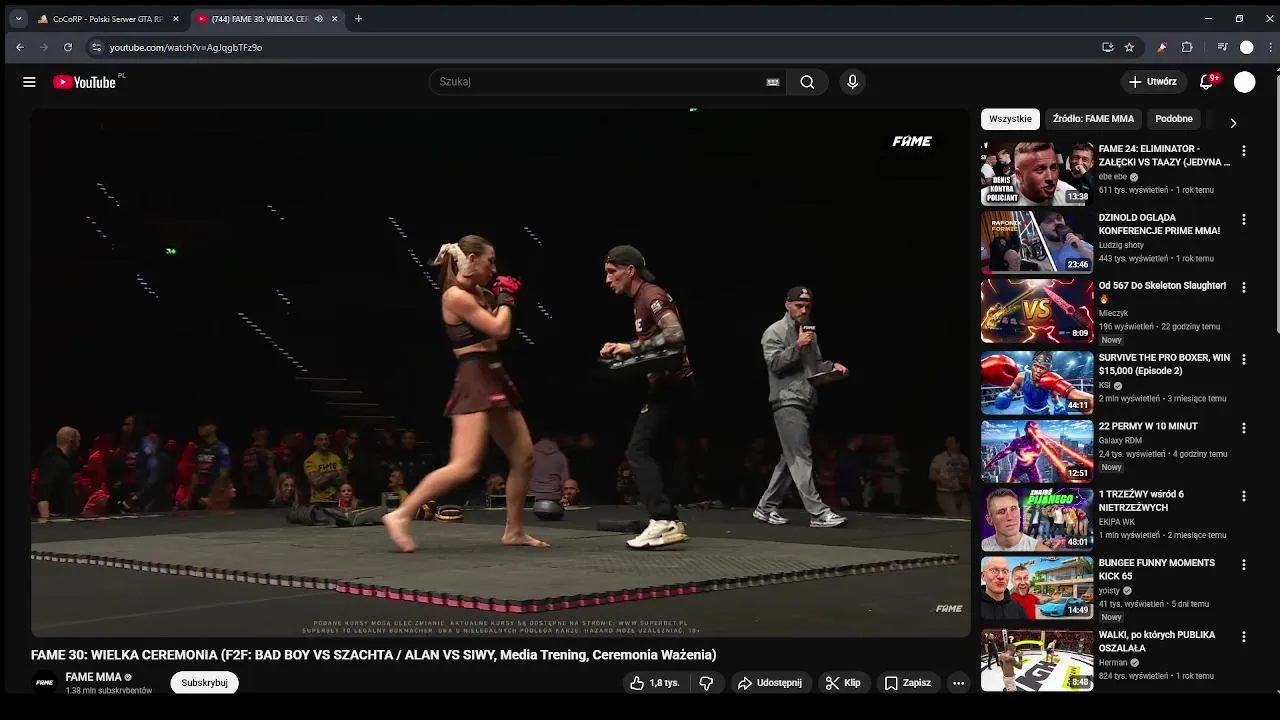The image size is (1280, 720).
Task: Select the Podobne filter chip
Action: 1174,119
